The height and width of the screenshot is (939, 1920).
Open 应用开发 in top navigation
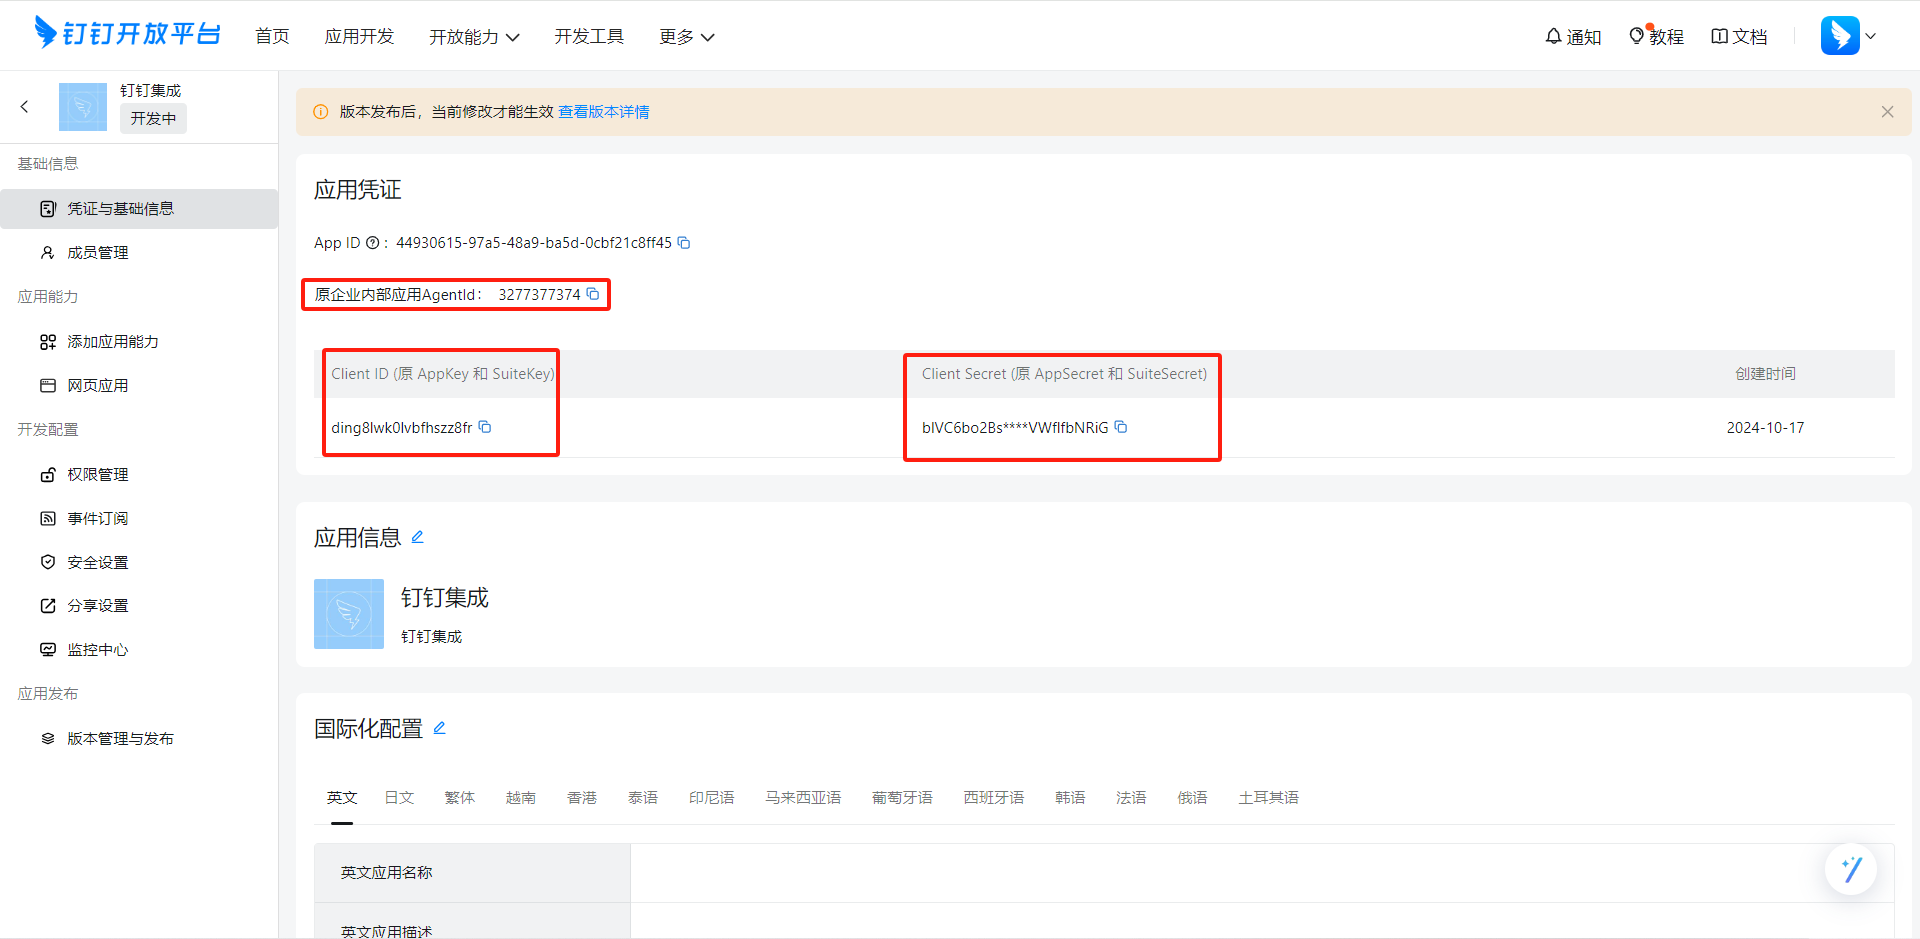(359, 37)
